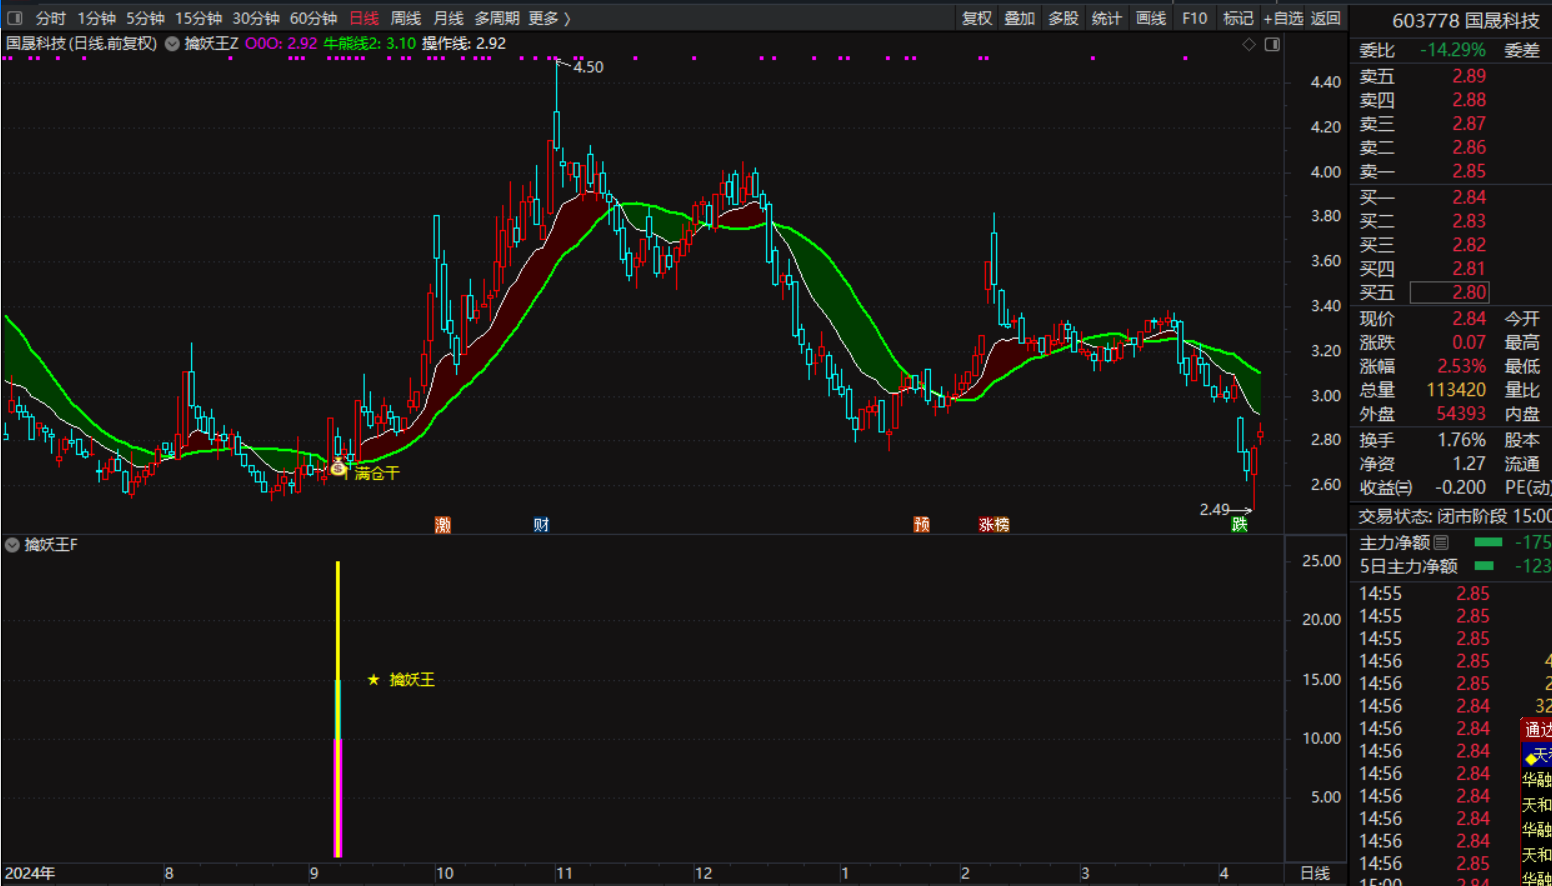Expand the 擒妖王Z indicator dropdown
1552x886 pixels.
coord(172,44)
